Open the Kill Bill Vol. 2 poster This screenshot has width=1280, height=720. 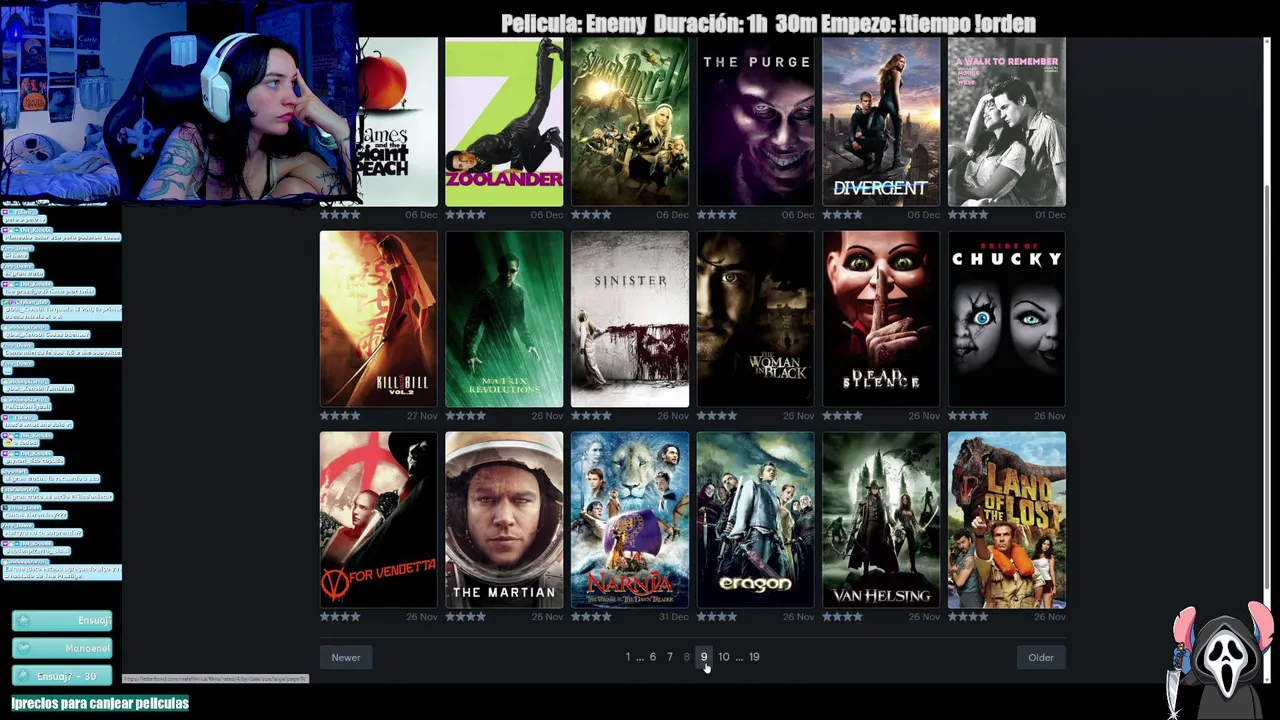(379, 319)
